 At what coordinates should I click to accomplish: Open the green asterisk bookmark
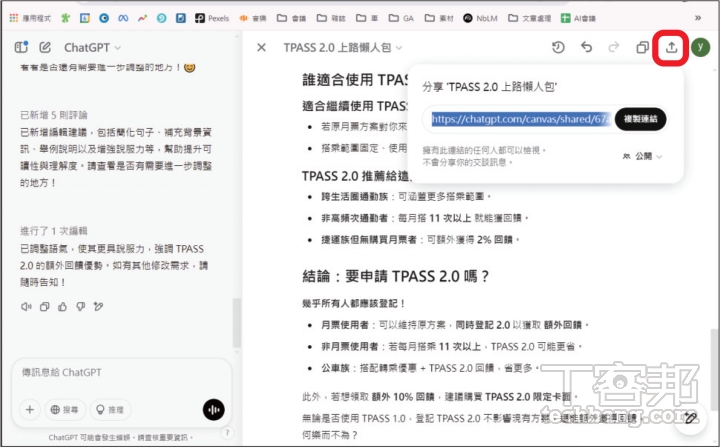66,18
